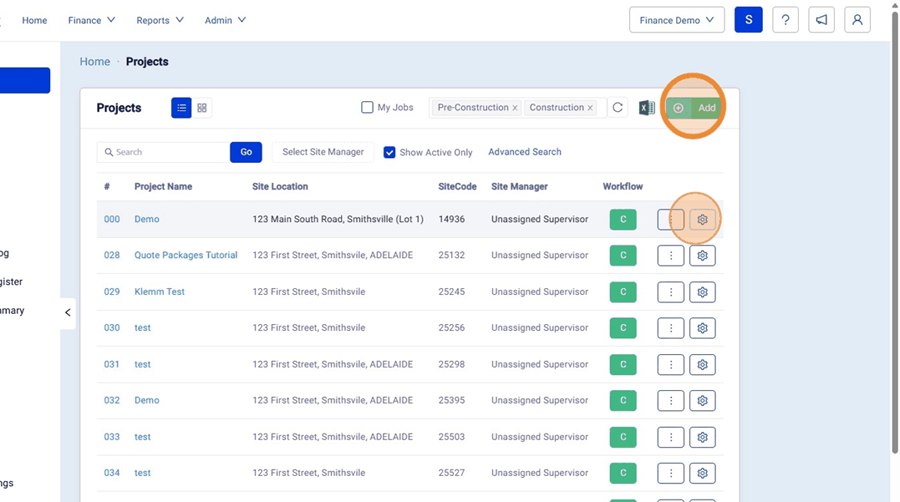Collapse the left sidebar panel
This screenshot has height=502, width=900.
pyautogui.click(x=68, y=313)
